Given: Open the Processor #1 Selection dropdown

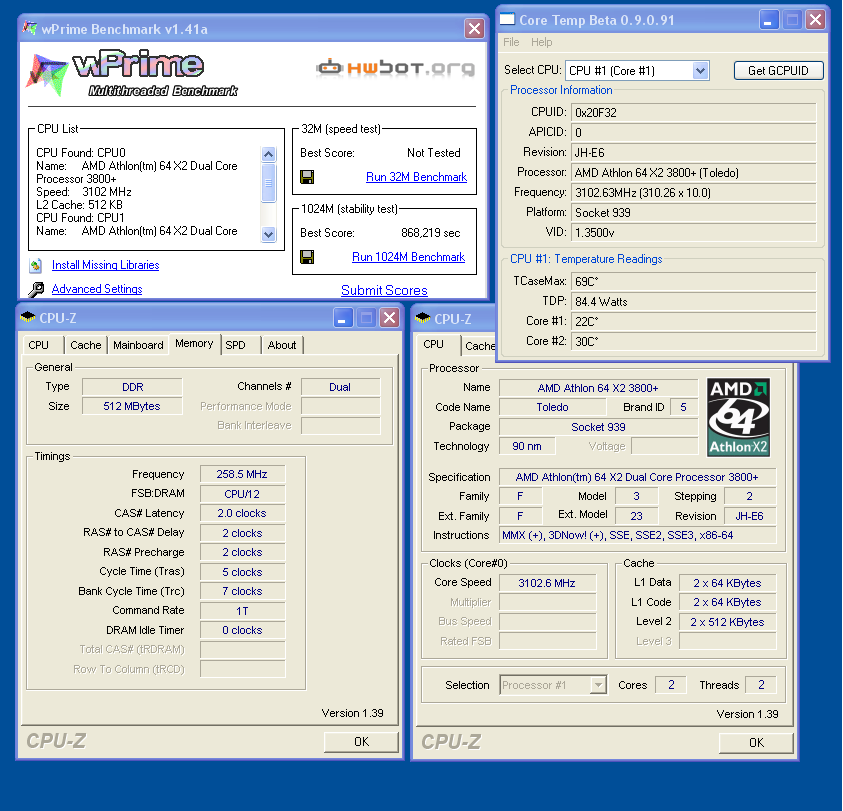Looking at the screenshot, I should click(x=597, y=685).
